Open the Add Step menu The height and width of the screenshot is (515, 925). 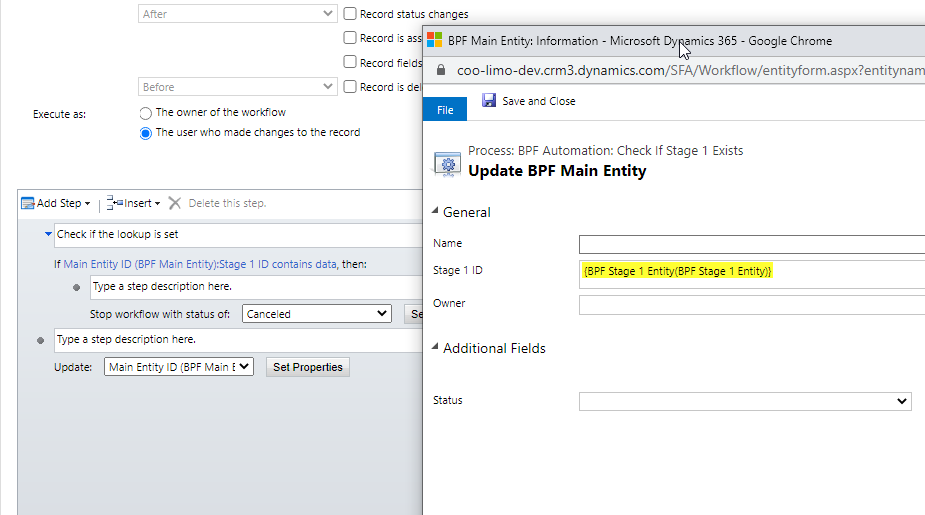64,203
